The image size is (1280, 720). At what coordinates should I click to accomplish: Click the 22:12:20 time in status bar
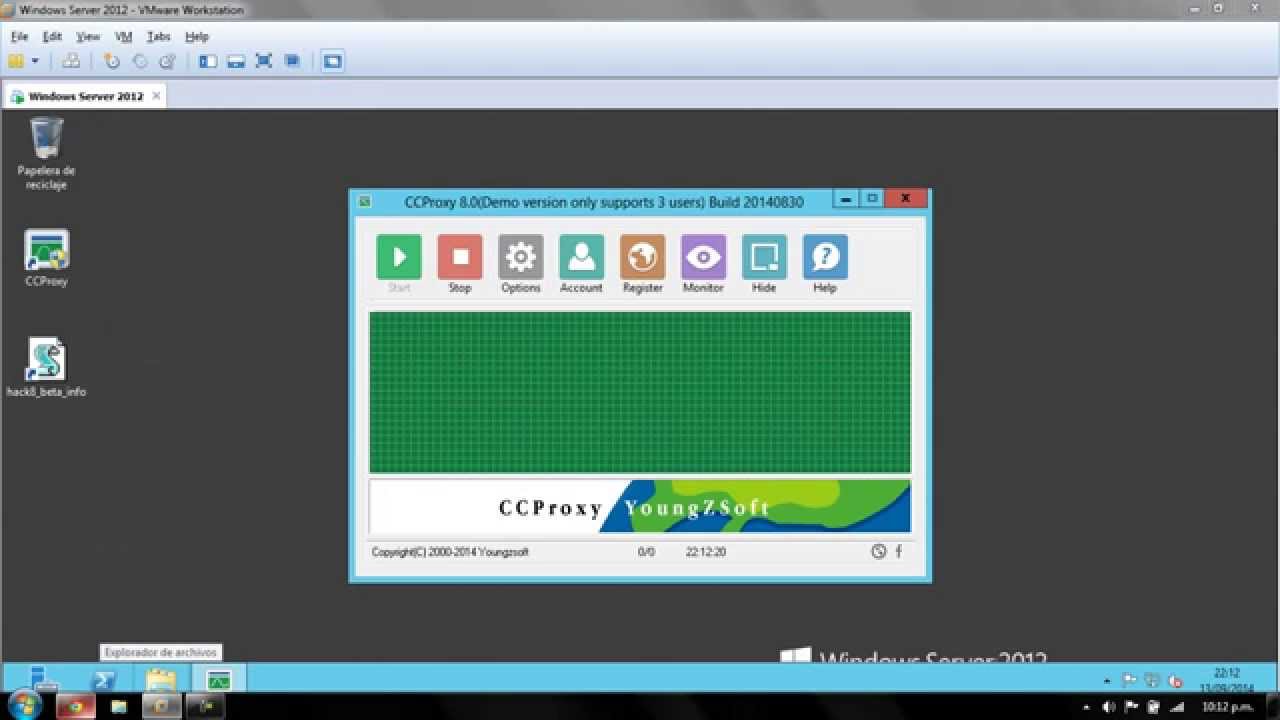pyautogui.click(x=706, y=552)
